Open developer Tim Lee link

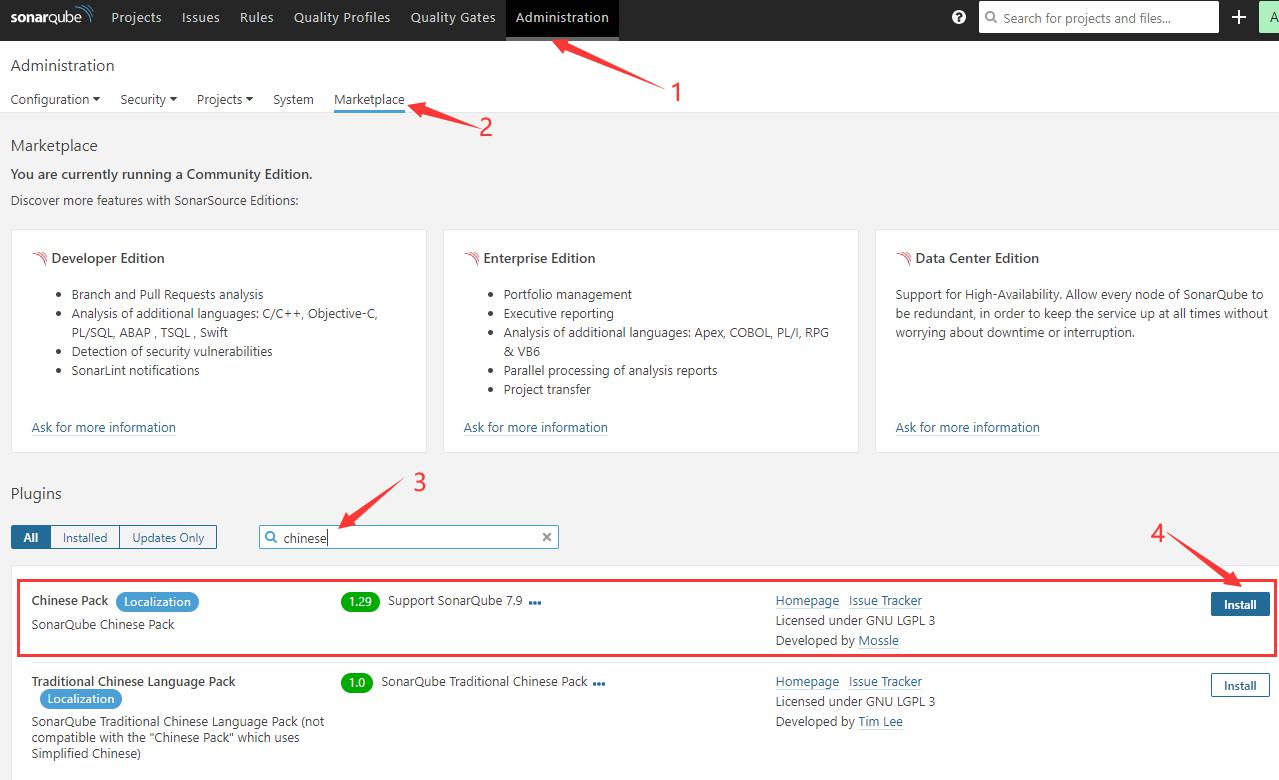(x=880, y=721)
